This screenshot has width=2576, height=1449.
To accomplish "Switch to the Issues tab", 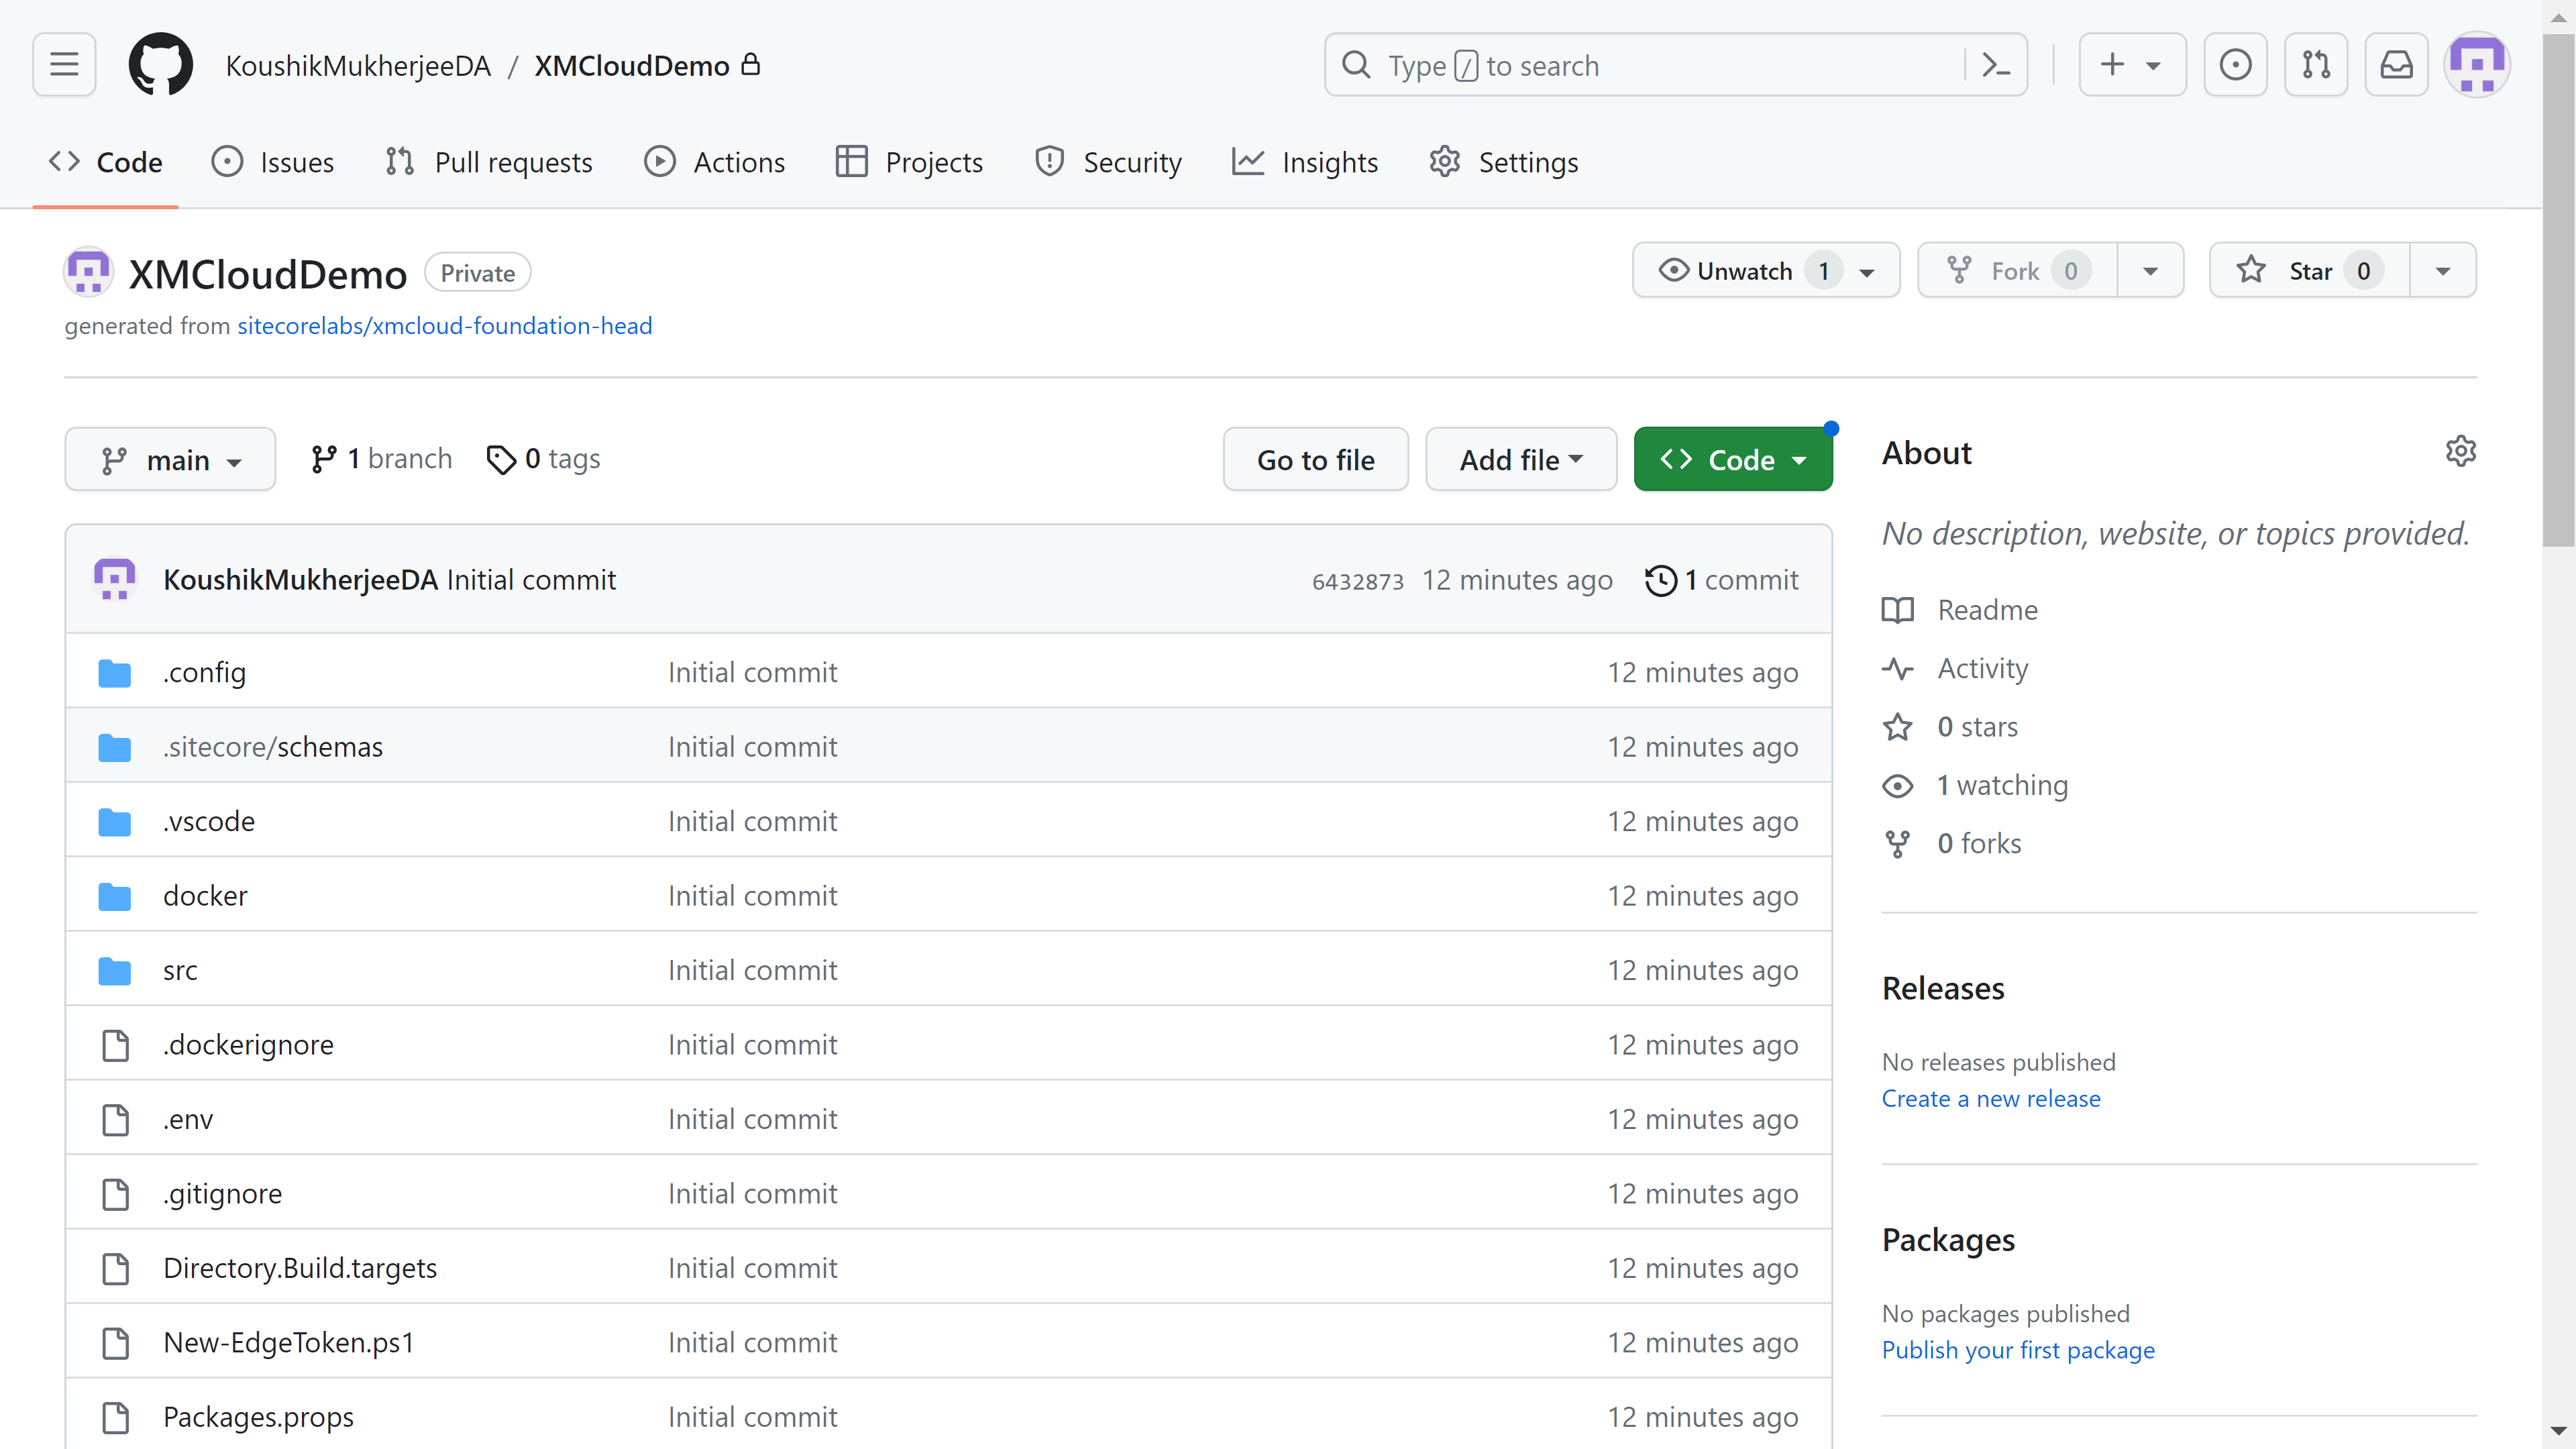I will 273,162.
